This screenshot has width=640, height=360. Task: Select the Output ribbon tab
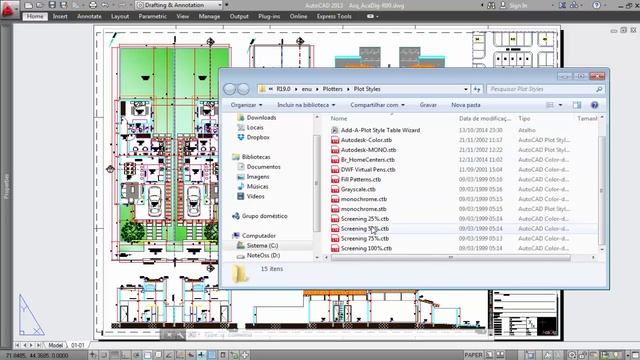coord(239,16)
